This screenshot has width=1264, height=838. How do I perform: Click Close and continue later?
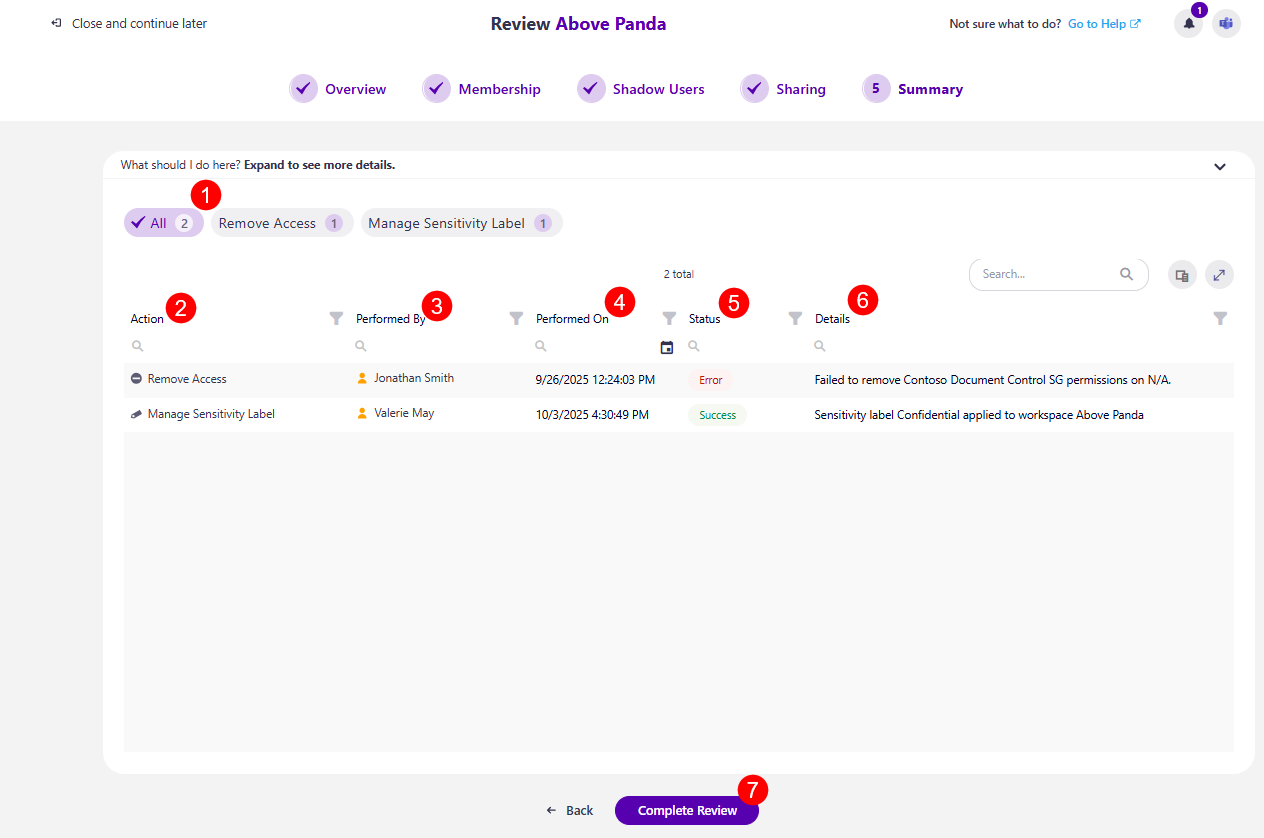click(x=128, y=22)
